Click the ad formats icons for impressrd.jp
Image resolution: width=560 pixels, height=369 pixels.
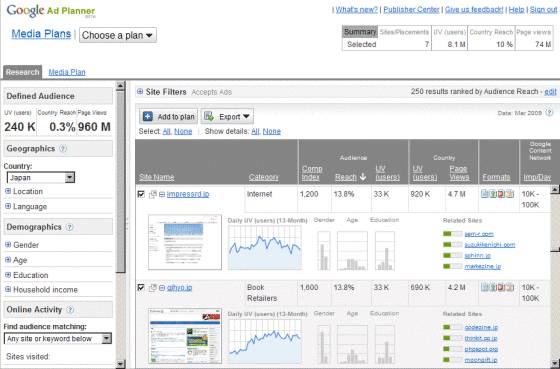498,194
